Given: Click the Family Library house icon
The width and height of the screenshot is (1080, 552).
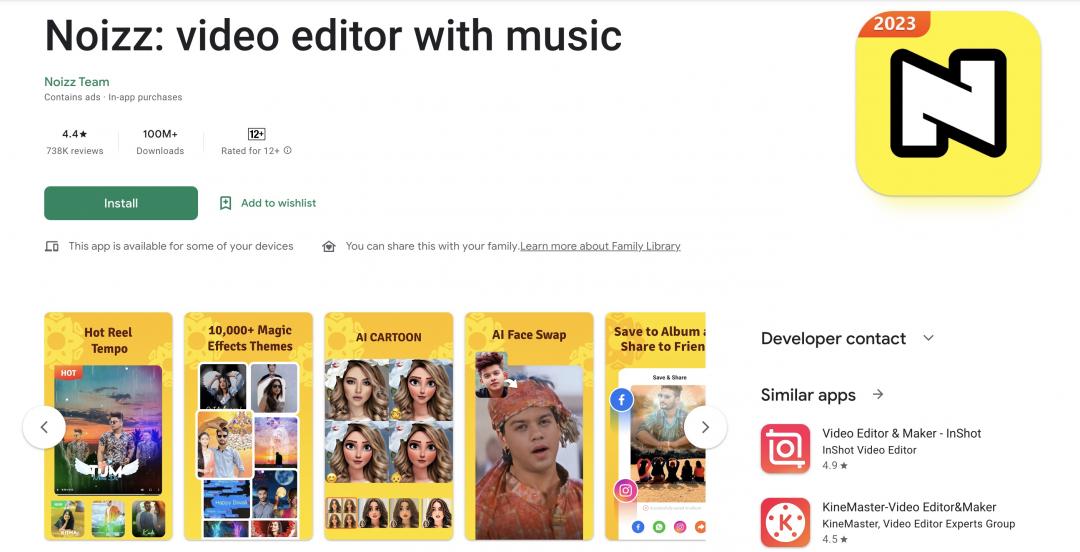Looking at the screenshot, I should coord(329,246).
